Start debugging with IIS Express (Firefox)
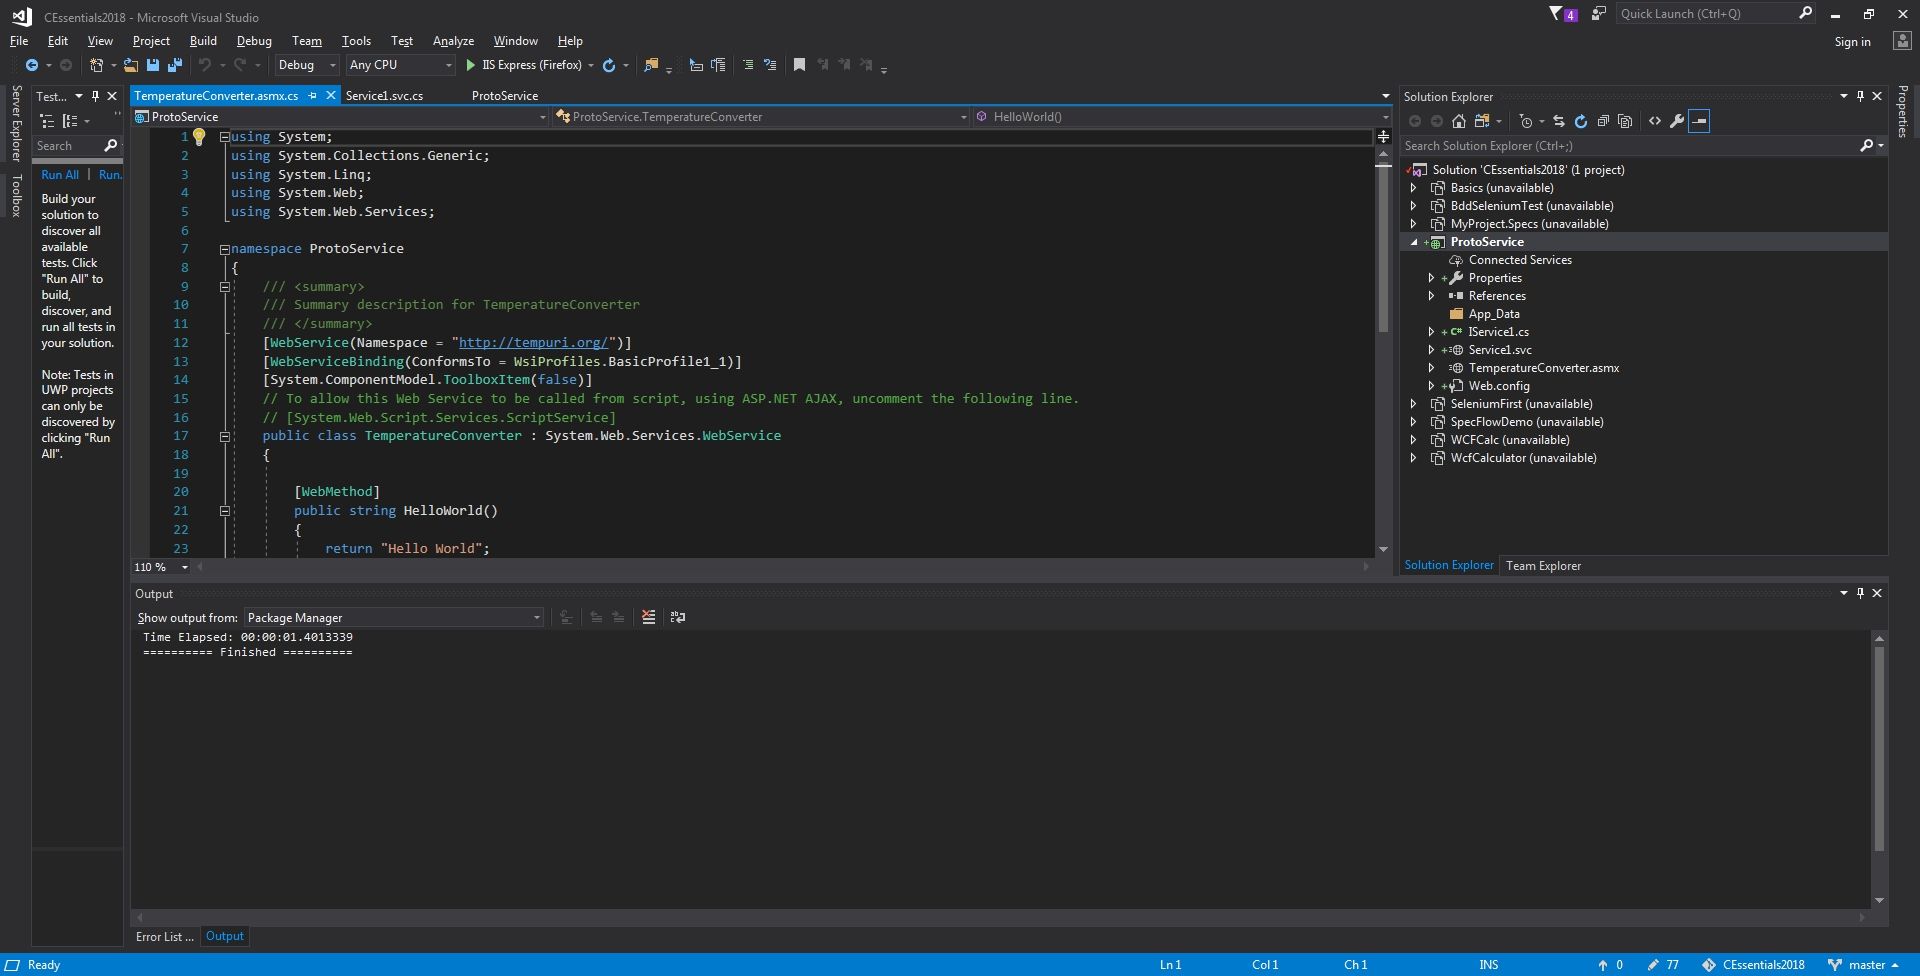Viewport: 1920px width, 976px height. coord(524,65)
